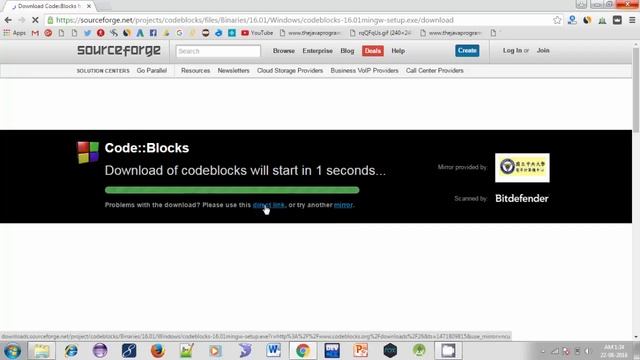Open the Browse menu
This screenshot has width=640, height=360.
tap(284, 51)
